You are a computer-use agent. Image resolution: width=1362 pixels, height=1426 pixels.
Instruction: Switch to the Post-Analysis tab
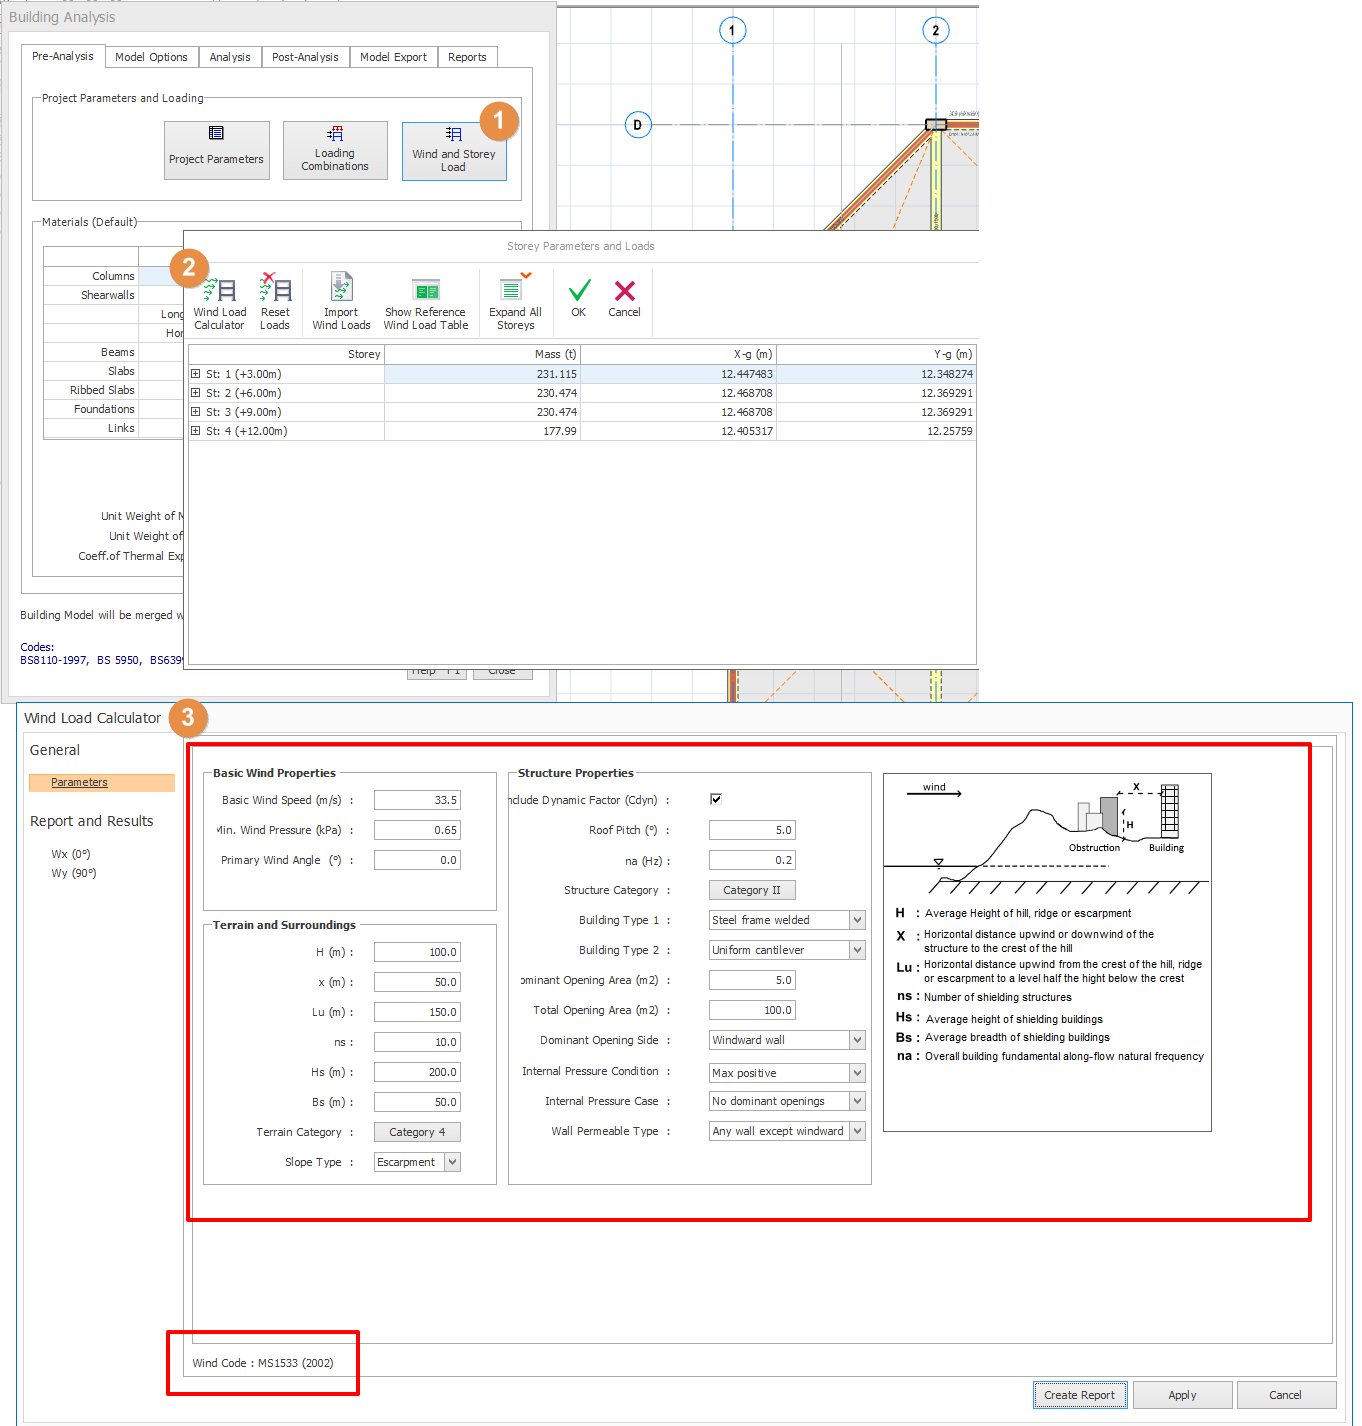pyautogui.click(x=305, y=57)
